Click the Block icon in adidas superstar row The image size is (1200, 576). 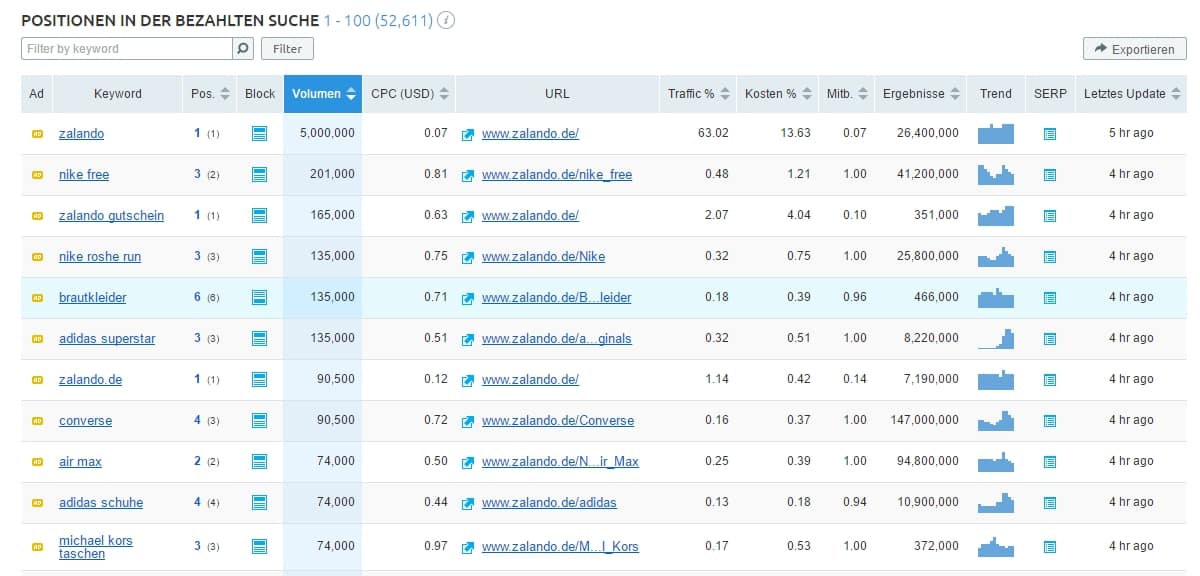pos(259,338)
